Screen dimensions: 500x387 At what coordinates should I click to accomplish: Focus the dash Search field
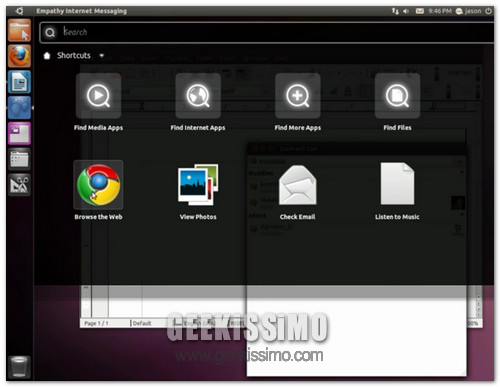pos(267,32)
